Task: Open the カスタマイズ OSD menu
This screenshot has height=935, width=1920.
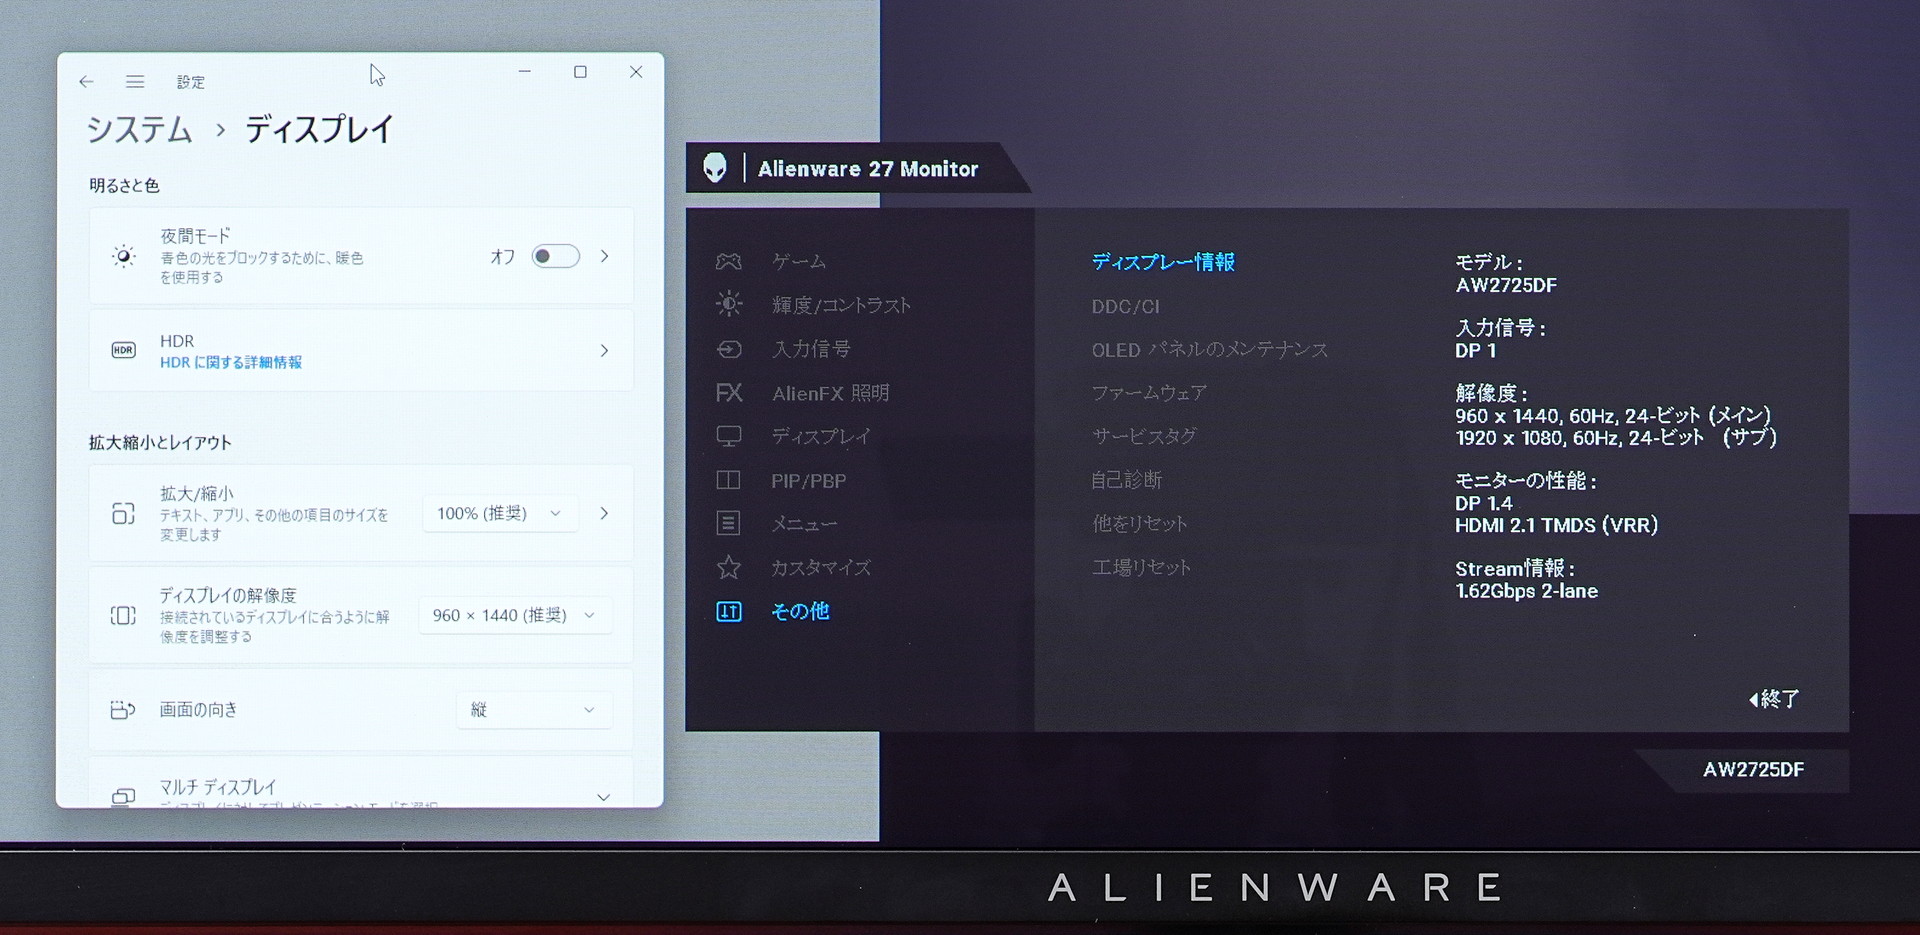Action: pos(821,567)
